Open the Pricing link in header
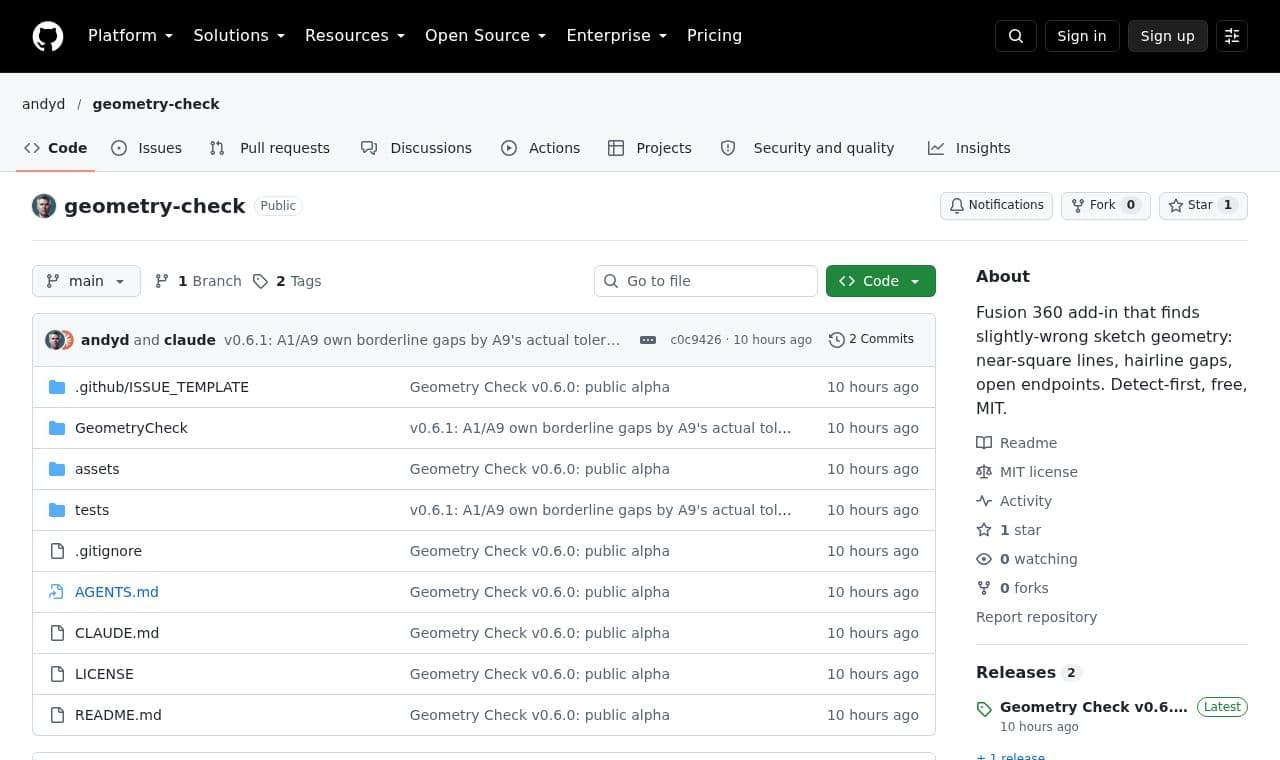 714,36
